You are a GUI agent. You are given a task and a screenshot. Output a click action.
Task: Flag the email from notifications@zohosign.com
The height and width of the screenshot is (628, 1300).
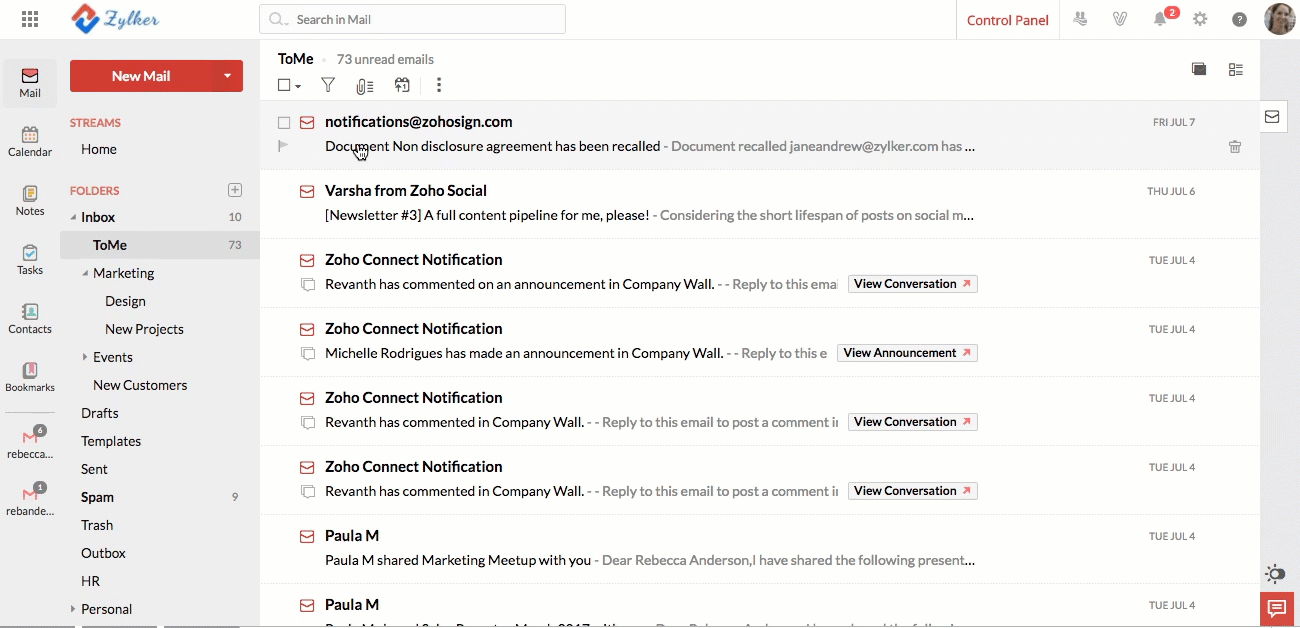point(283,146)
